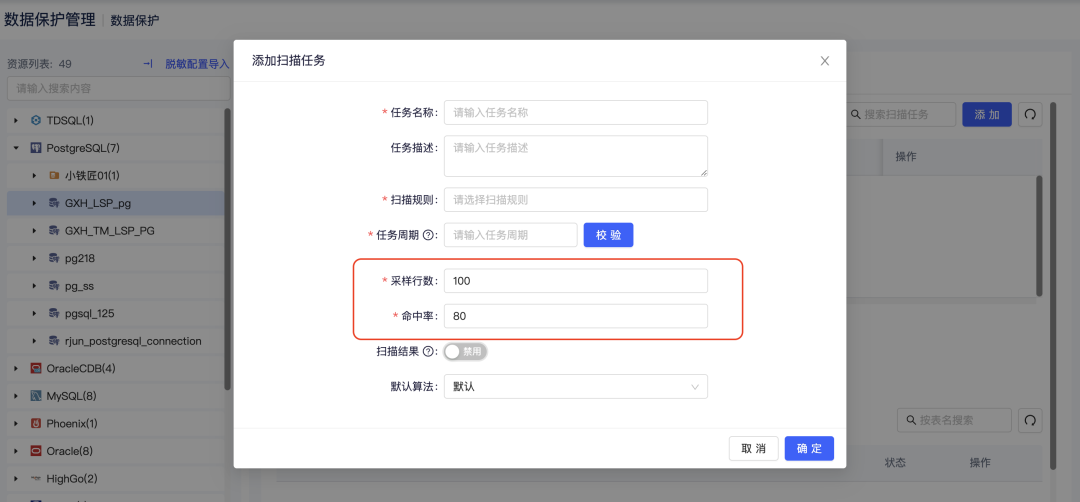The width and height of the screenshot is (1080, 502).
Task: Click the PostgreSQL elephant icon
Action: pos(36,148)
